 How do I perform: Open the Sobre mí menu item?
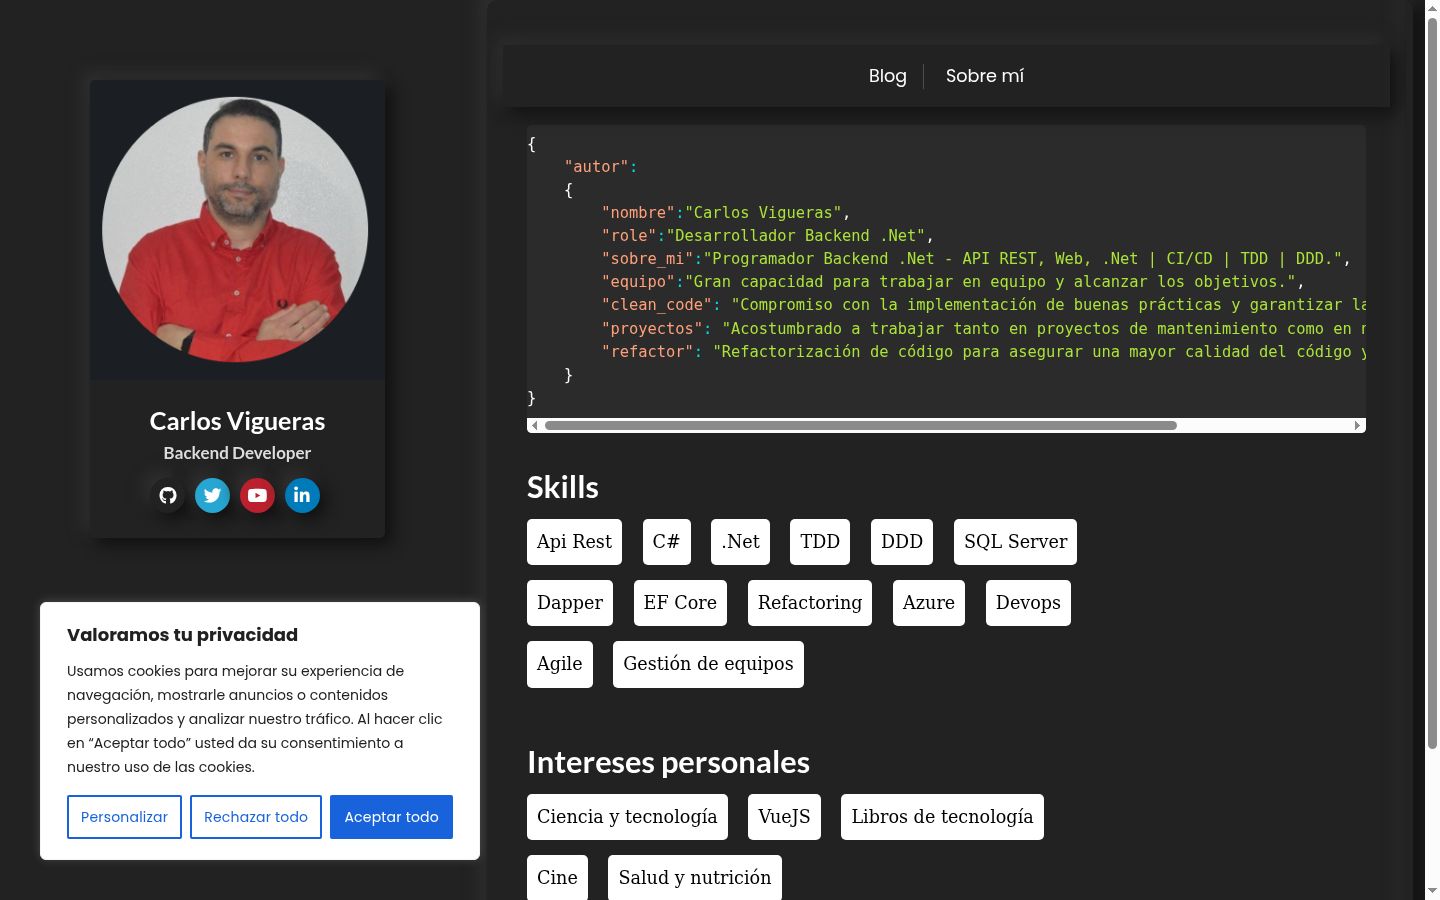(x=985, y=76)
